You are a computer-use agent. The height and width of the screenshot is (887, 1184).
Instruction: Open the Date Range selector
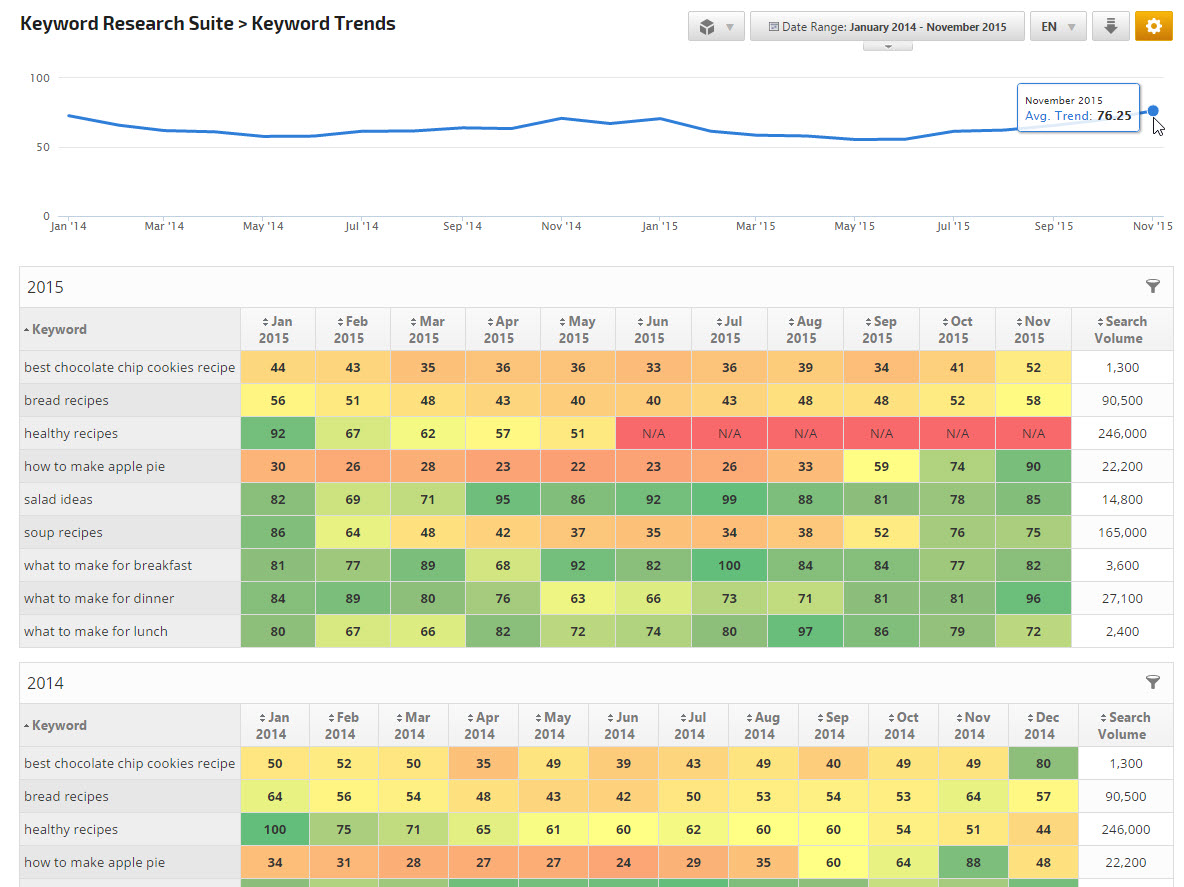point(886,27)
